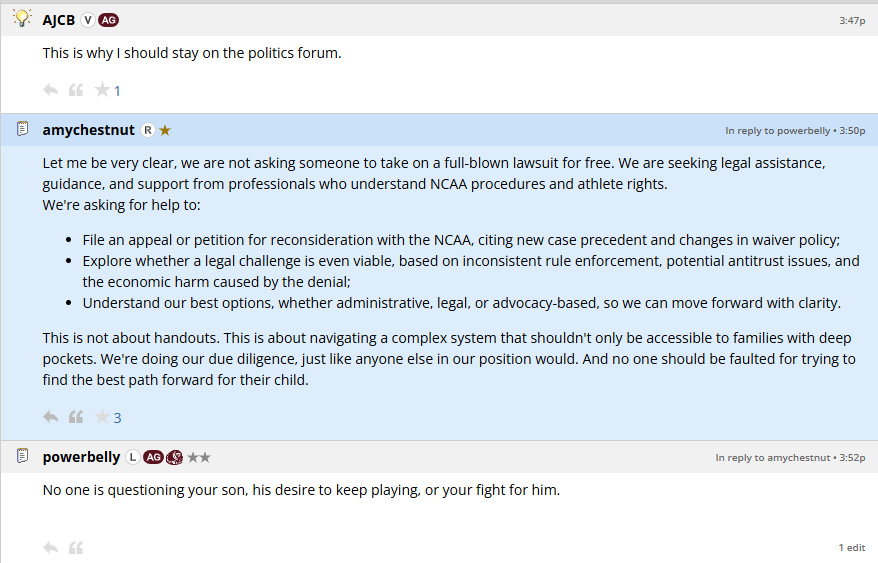This screenshot has width=878, height=563.
Task: Open the amychestnut user profile
Action: point(88,130)
